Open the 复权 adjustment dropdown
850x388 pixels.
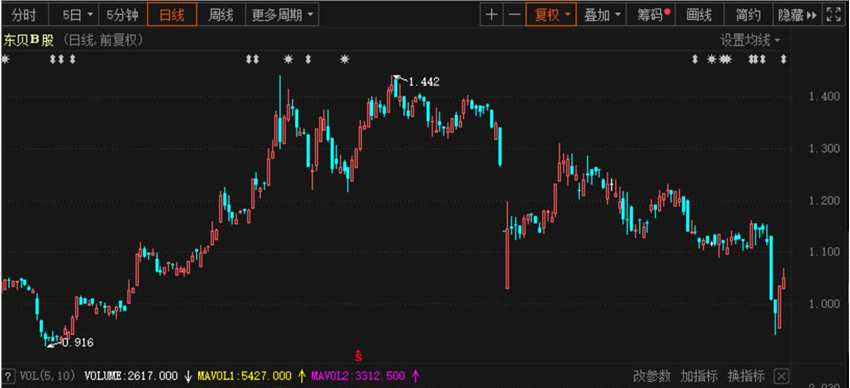[551, 15]
